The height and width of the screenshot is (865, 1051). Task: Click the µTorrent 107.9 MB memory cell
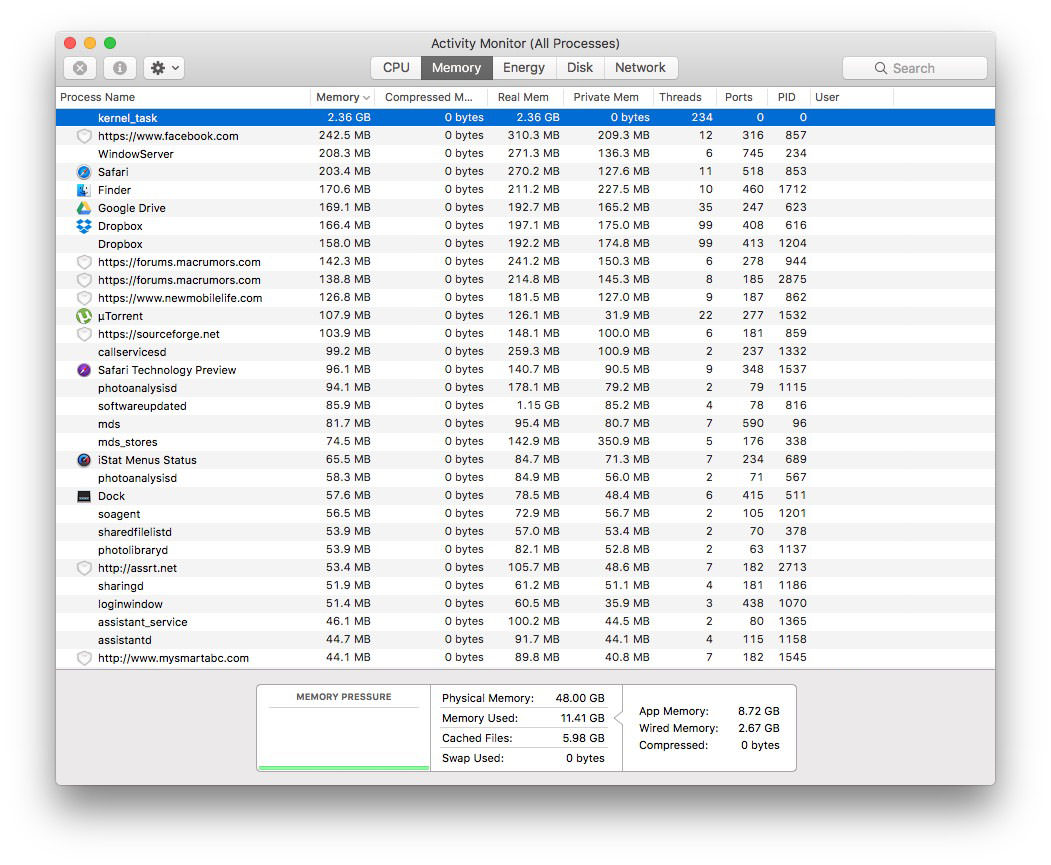345,316
